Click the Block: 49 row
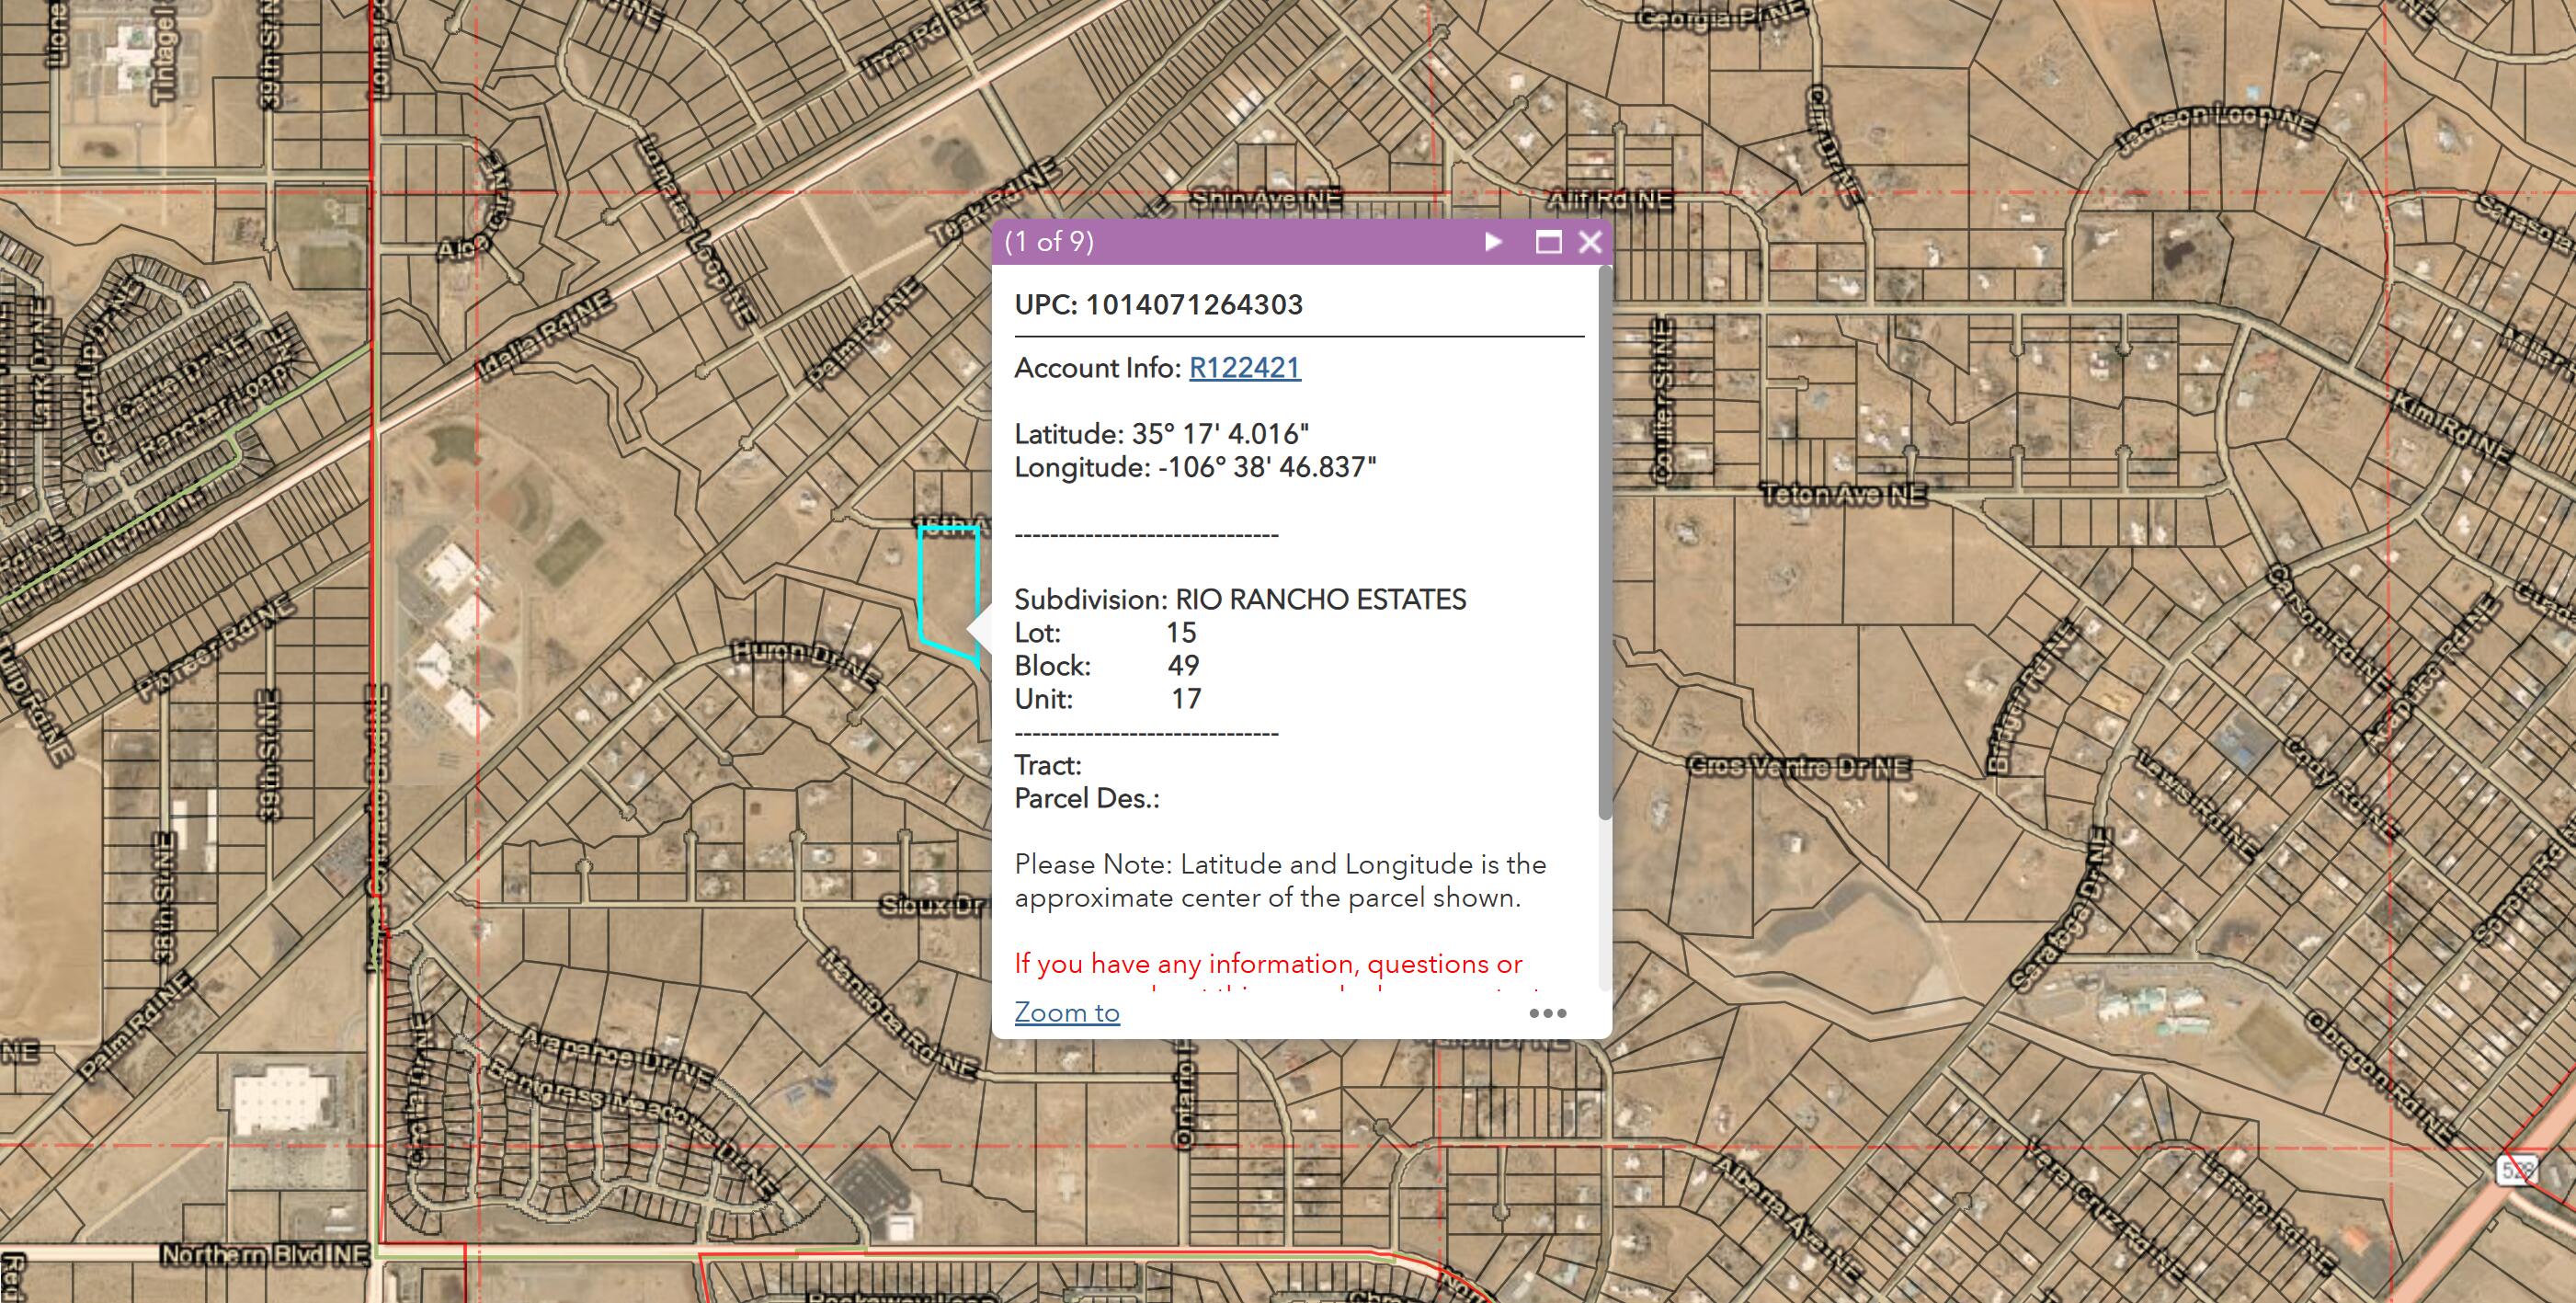2576x1303 pixels. pyautogui.click(x=1106, y=666)
